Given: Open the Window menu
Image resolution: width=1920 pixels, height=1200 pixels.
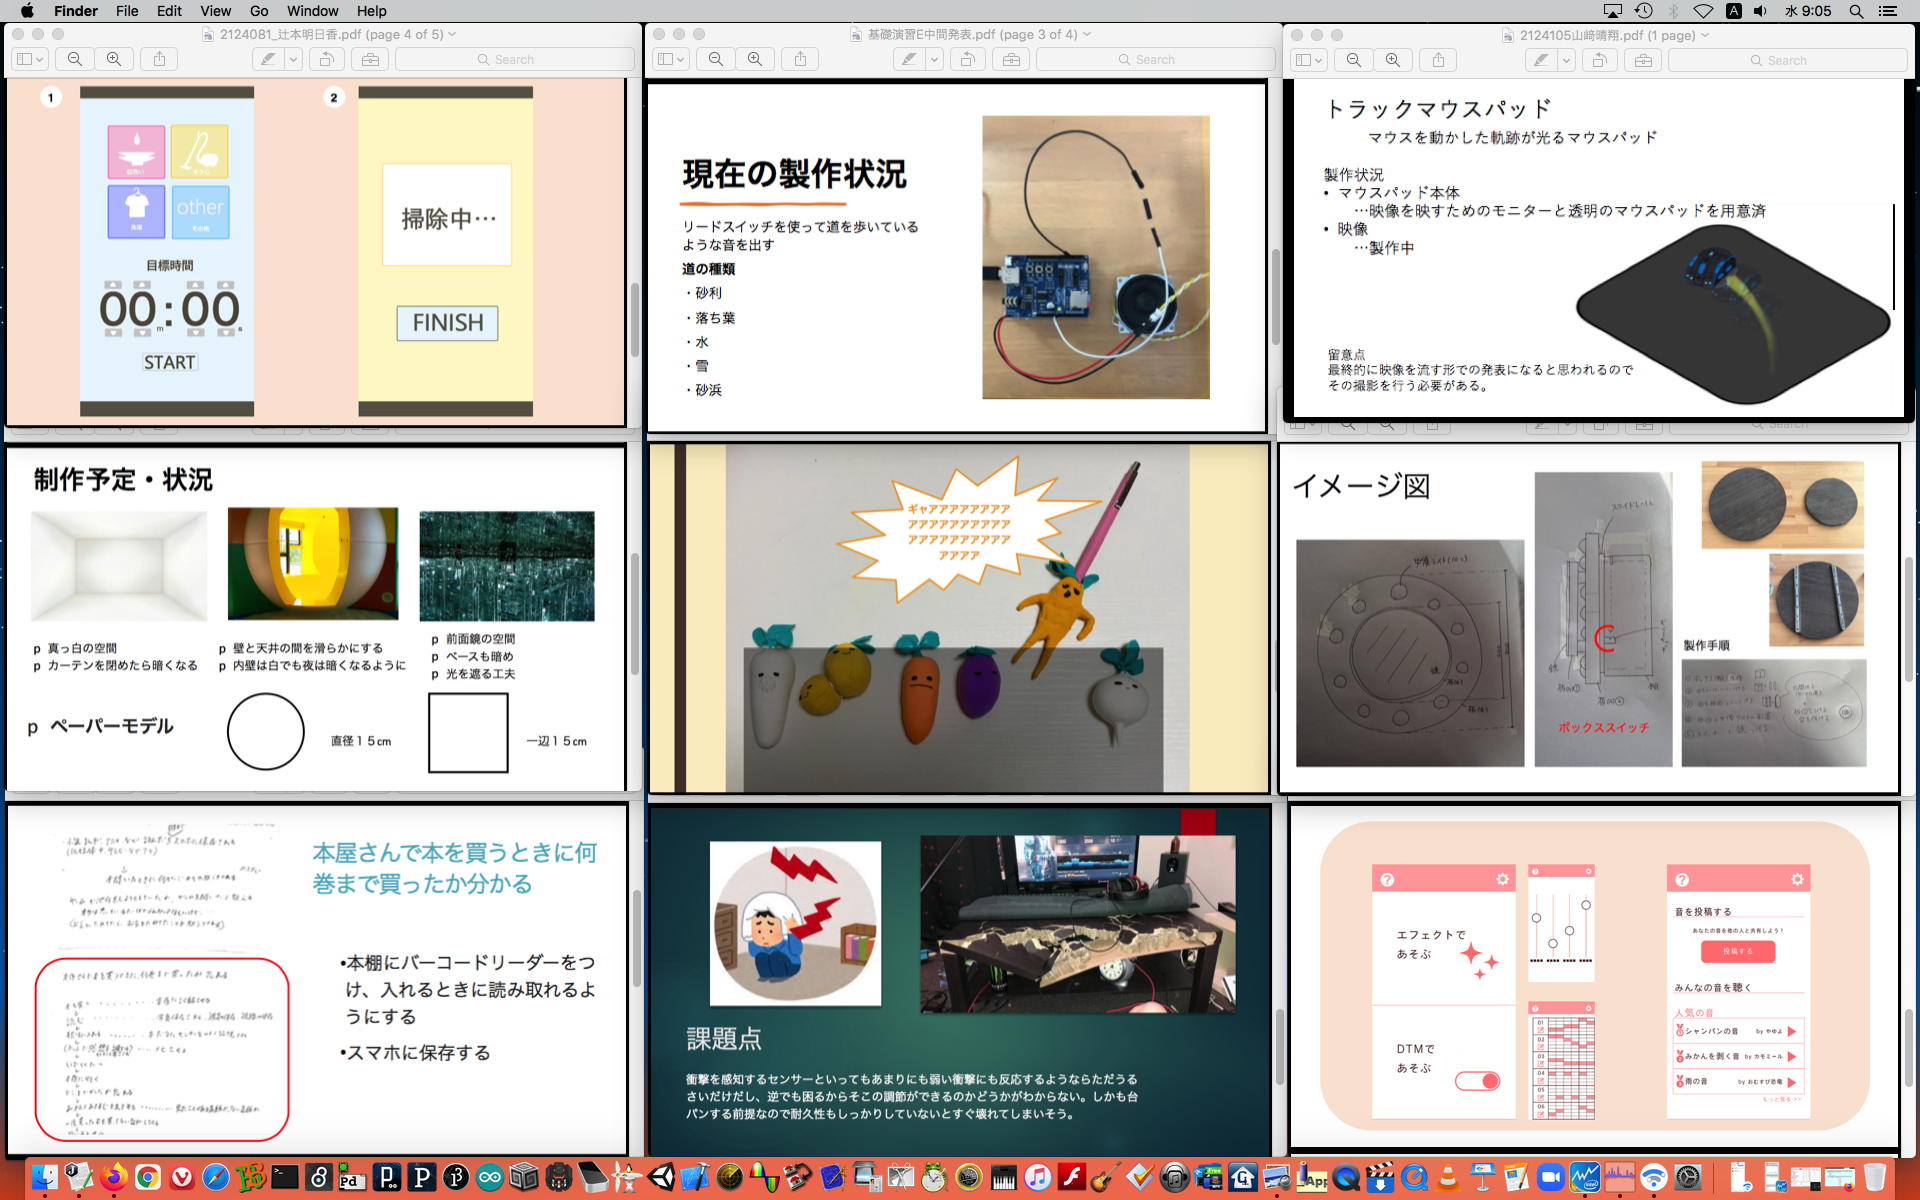Looking at the screenshot, I should (312, 11).
